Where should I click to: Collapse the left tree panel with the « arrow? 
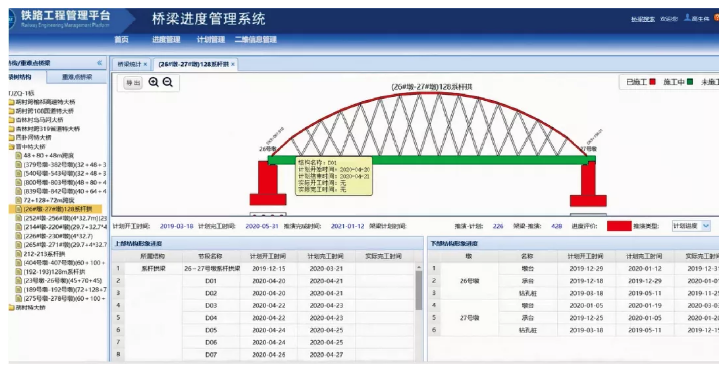(x=99, y=63)
